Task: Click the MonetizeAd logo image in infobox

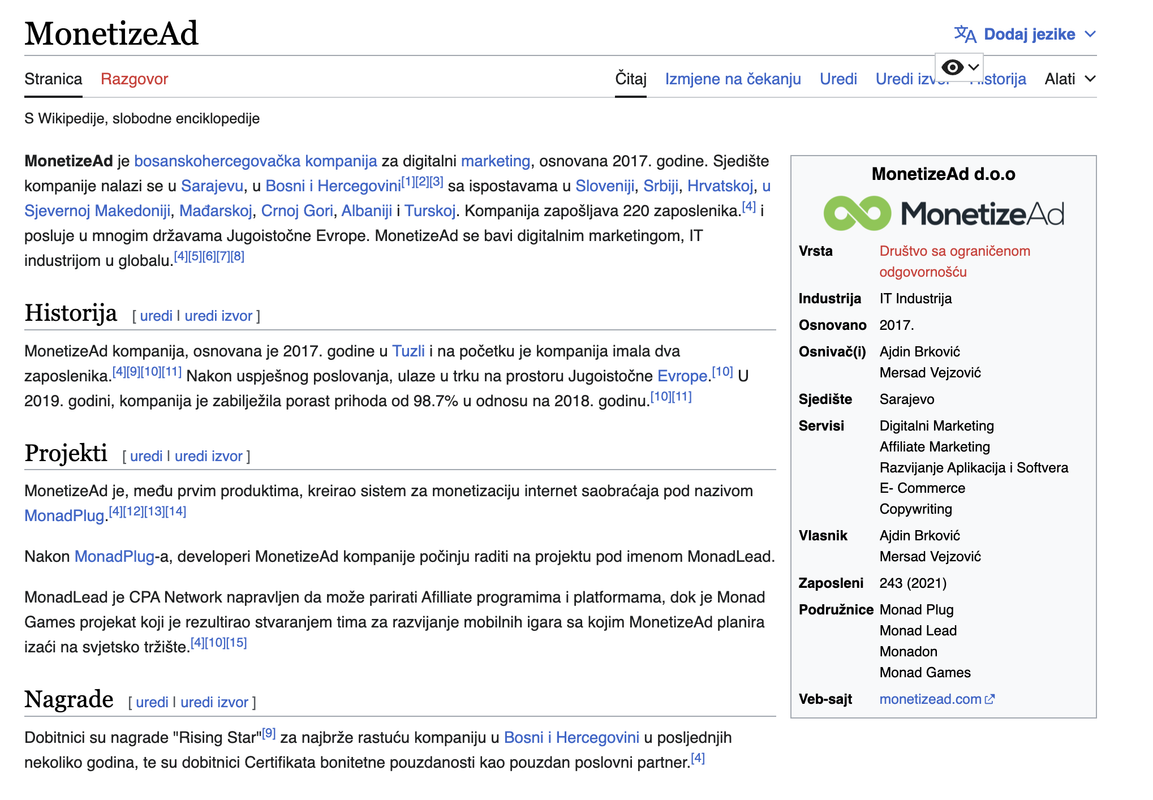Action: click(x=943, y=213)
